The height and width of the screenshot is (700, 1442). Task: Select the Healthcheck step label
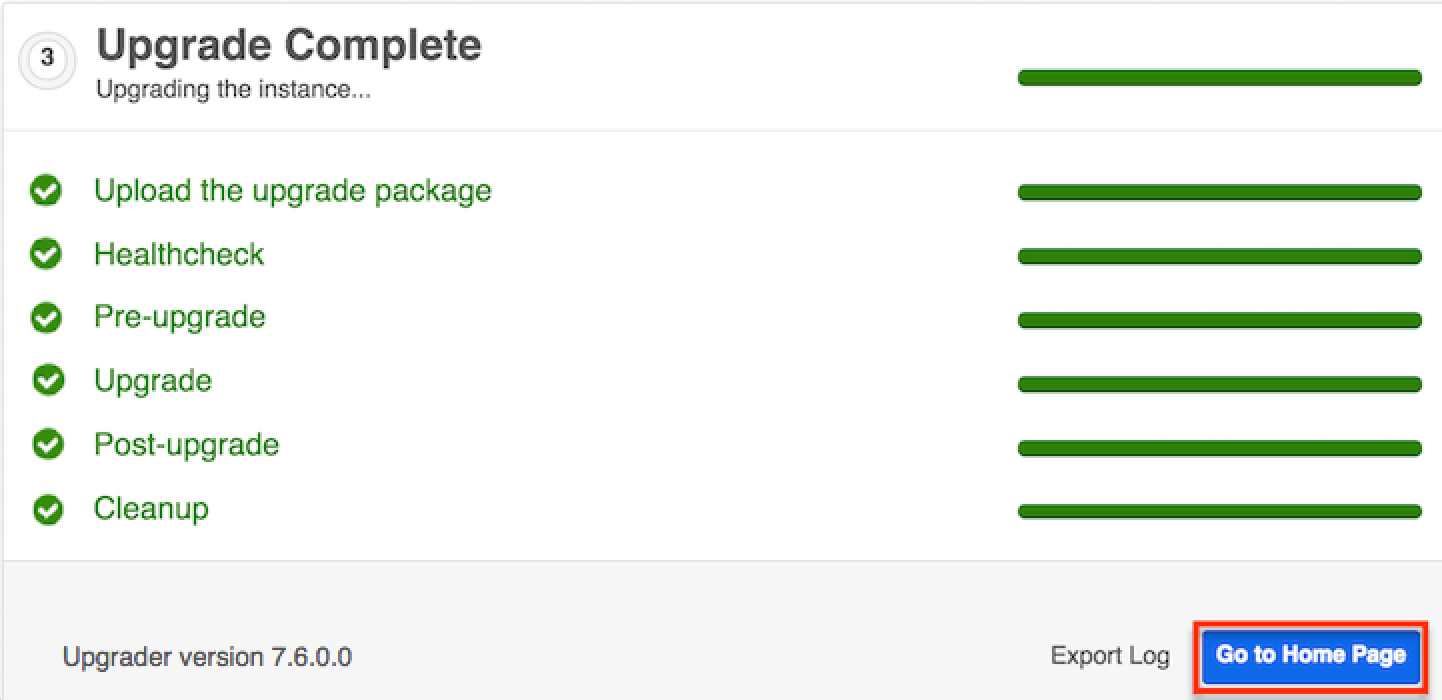pyautogui.click(x=179, y=254)
